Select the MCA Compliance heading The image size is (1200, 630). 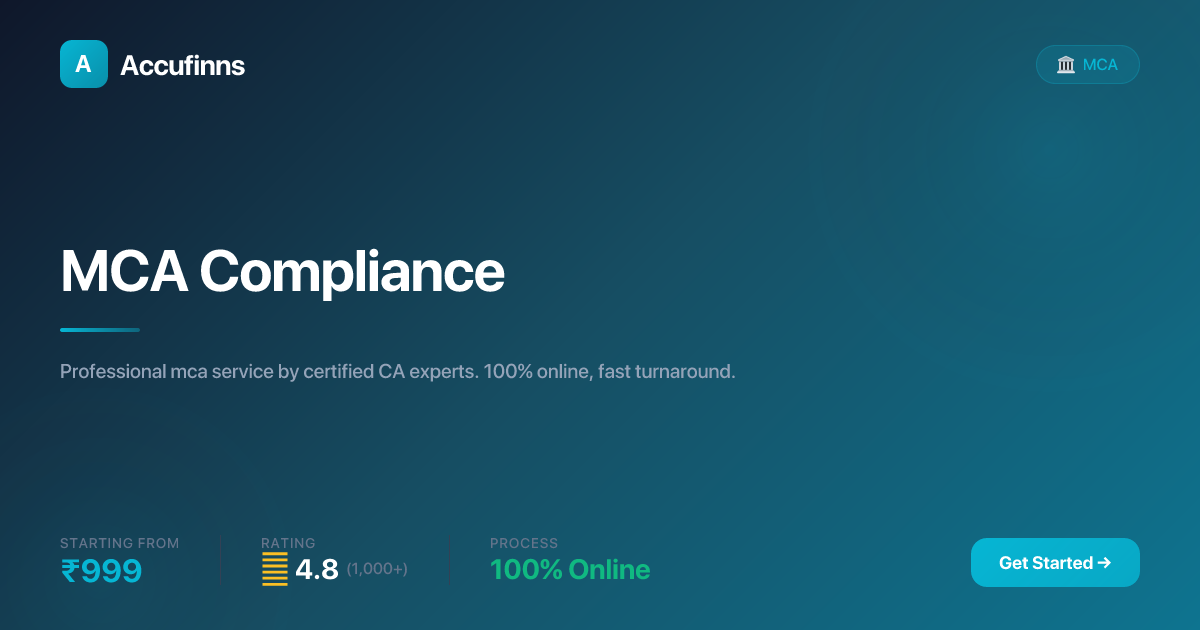tap(282, 271)
